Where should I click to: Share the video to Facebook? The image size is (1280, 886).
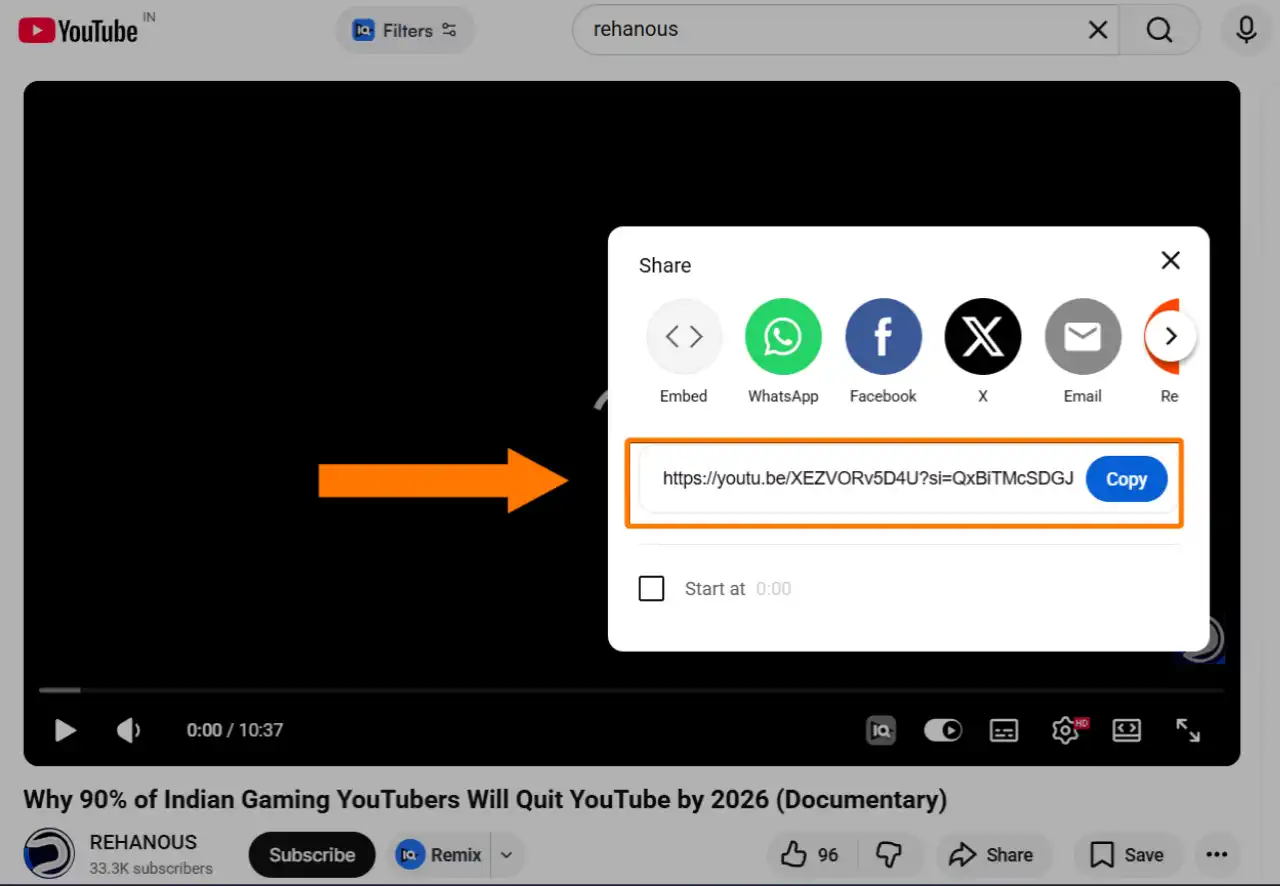(883, 336)
